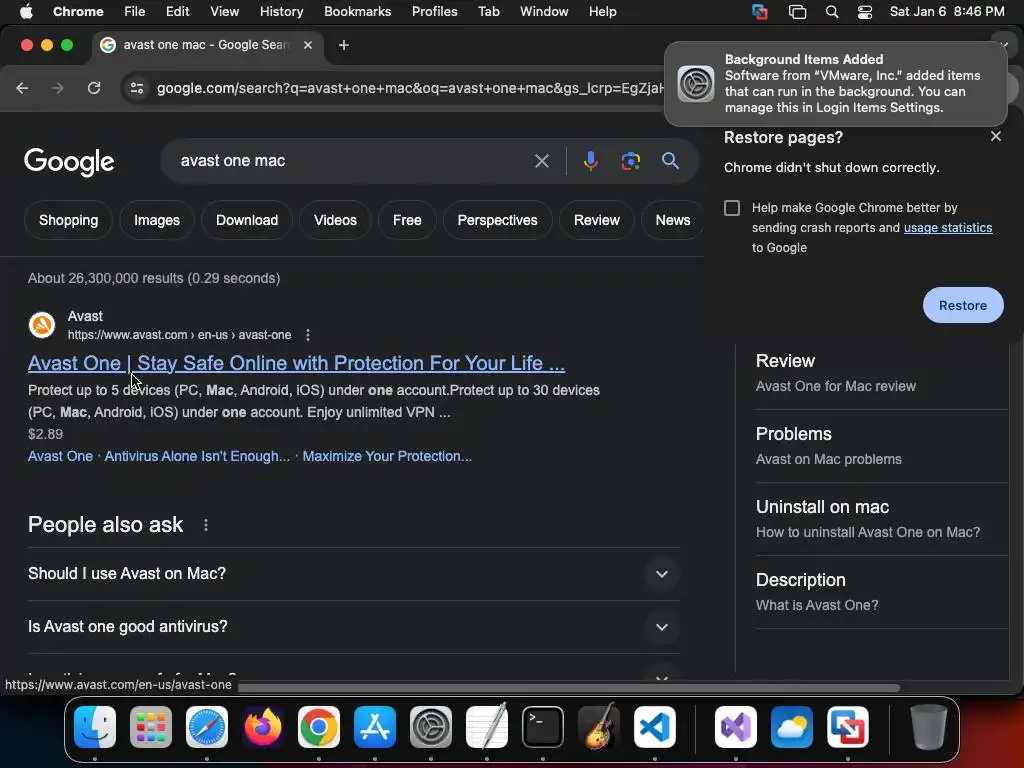Open the Profiles menu
The width and height of the screenshot is (1024, 768).
coord(434,12)
